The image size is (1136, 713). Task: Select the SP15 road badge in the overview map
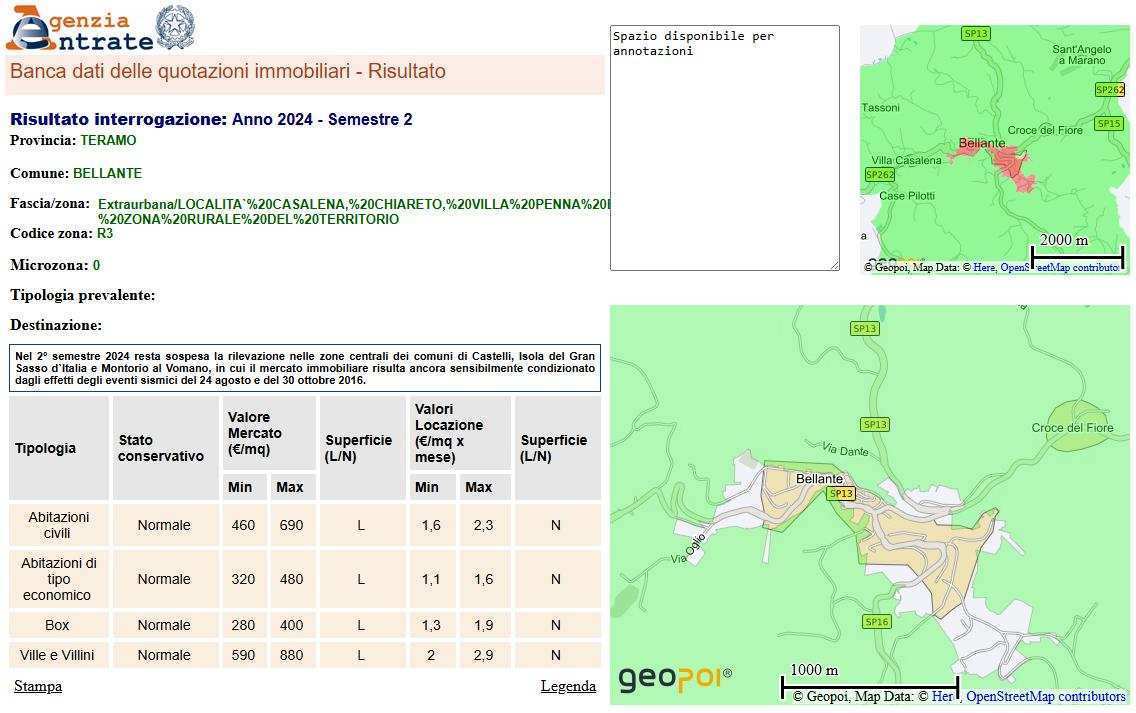(1108, 124)
